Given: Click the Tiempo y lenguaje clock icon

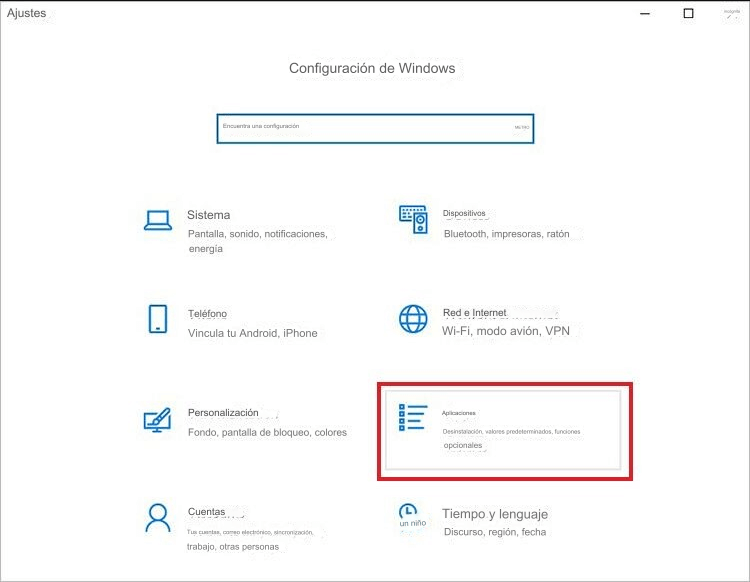Looking at the screenshot, I should [408, 511].
